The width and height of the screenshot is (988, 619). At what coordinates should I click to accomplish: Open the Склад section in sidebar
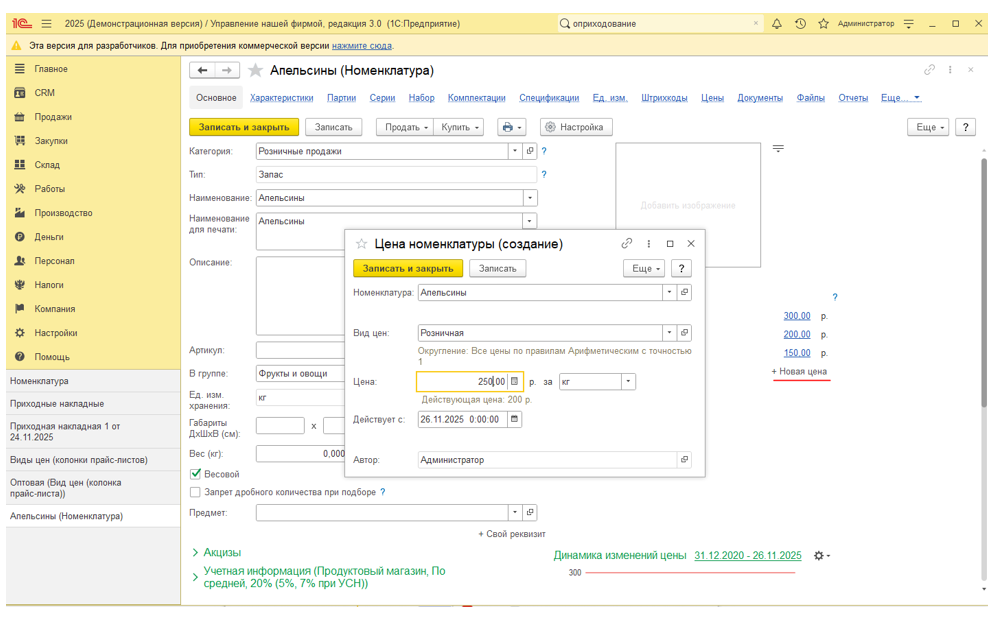[47, 165]
